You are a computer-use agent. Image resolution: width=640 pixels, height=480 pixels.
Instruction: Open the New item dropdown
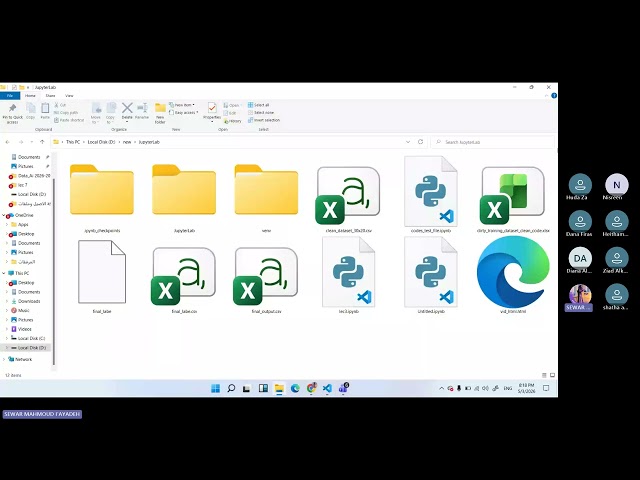[x=182, y=105]
